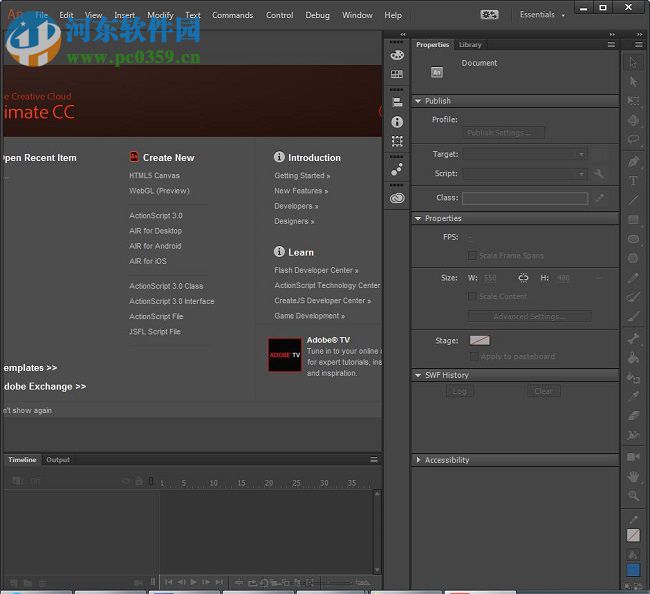Toggle lock all layers padlock
Image resolution: width=650 pixels, height=594 pixels.
pos(139,481)
